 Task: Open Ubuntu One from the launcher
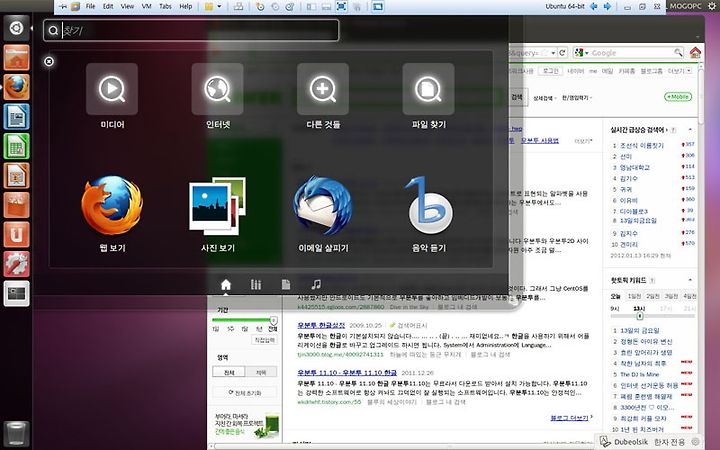pyautogui.click(x=17, y=234)
